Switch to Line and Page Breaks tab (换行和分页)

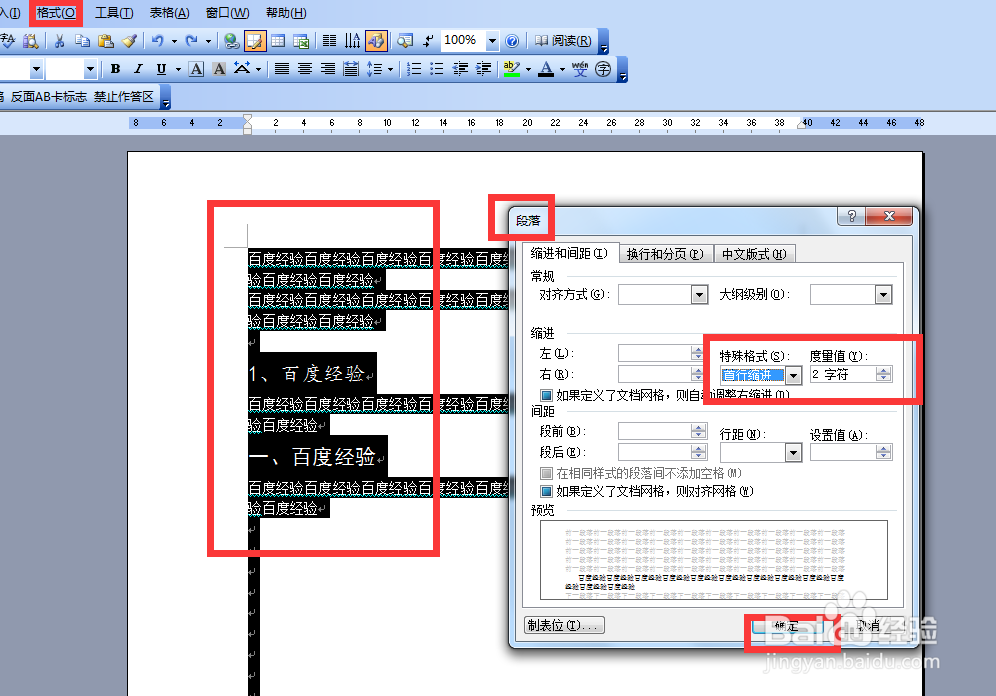[x=665, y=255]
